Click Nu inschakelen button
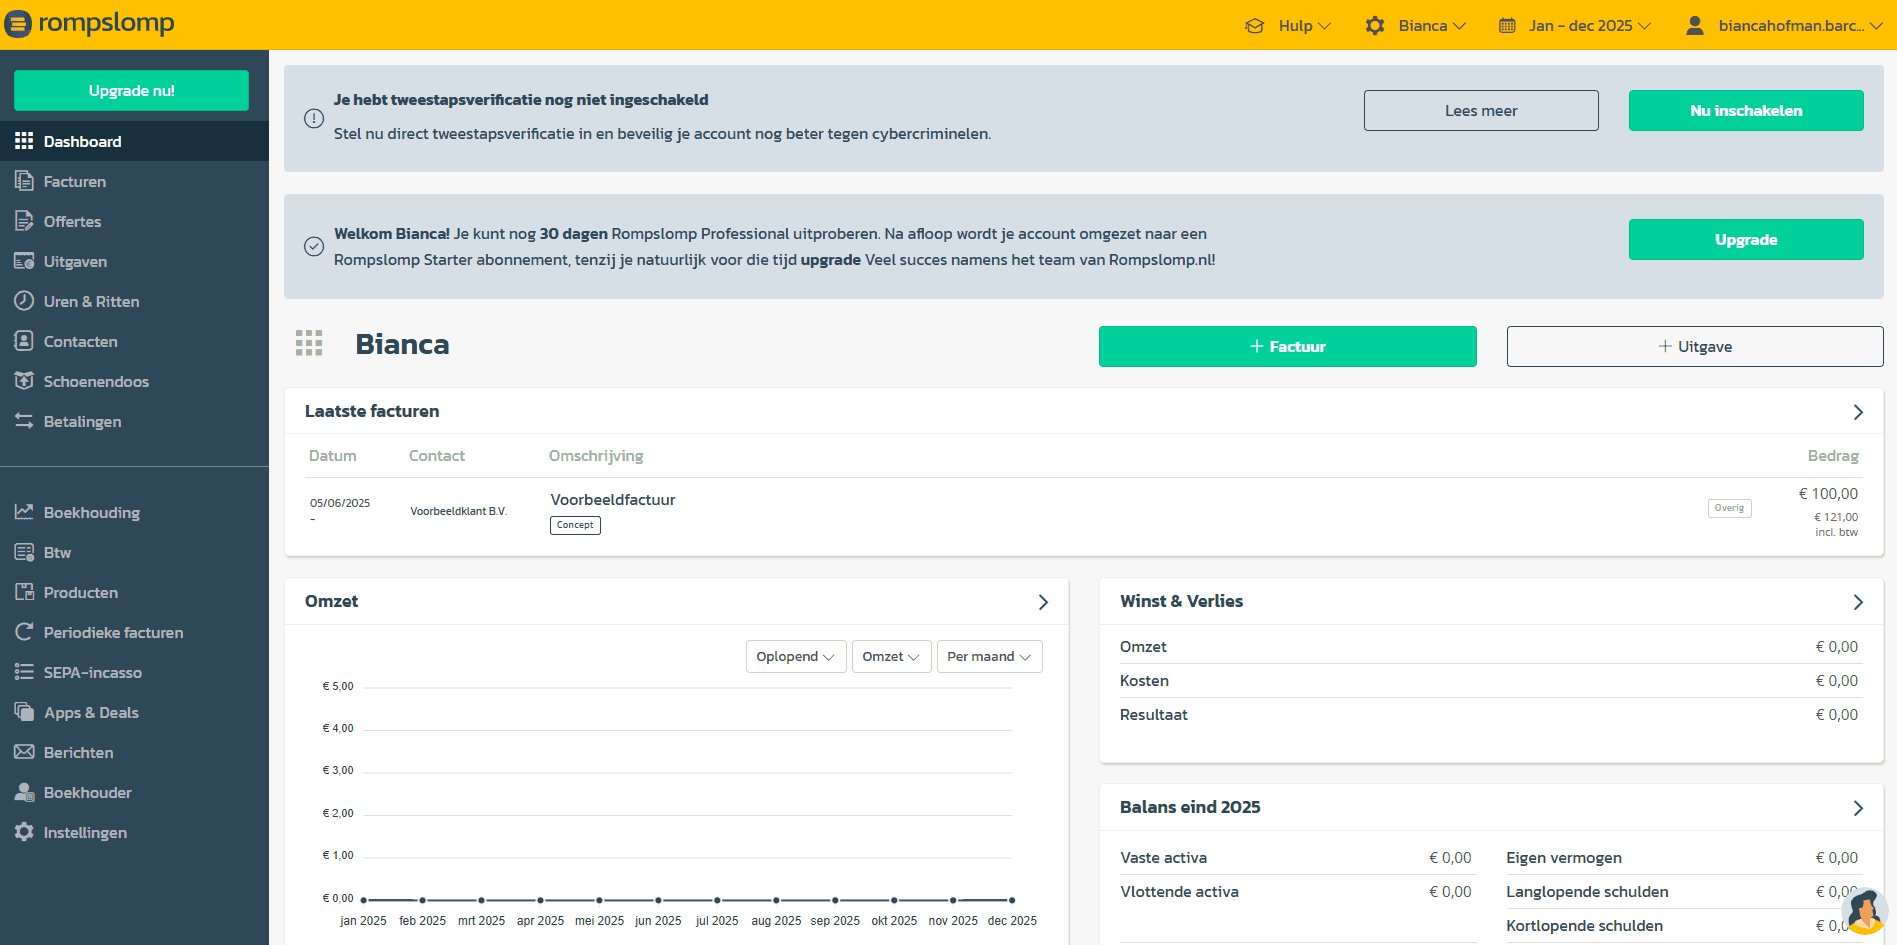The width and height of the screenshot is (1897, 945). tap(1746, 110)
